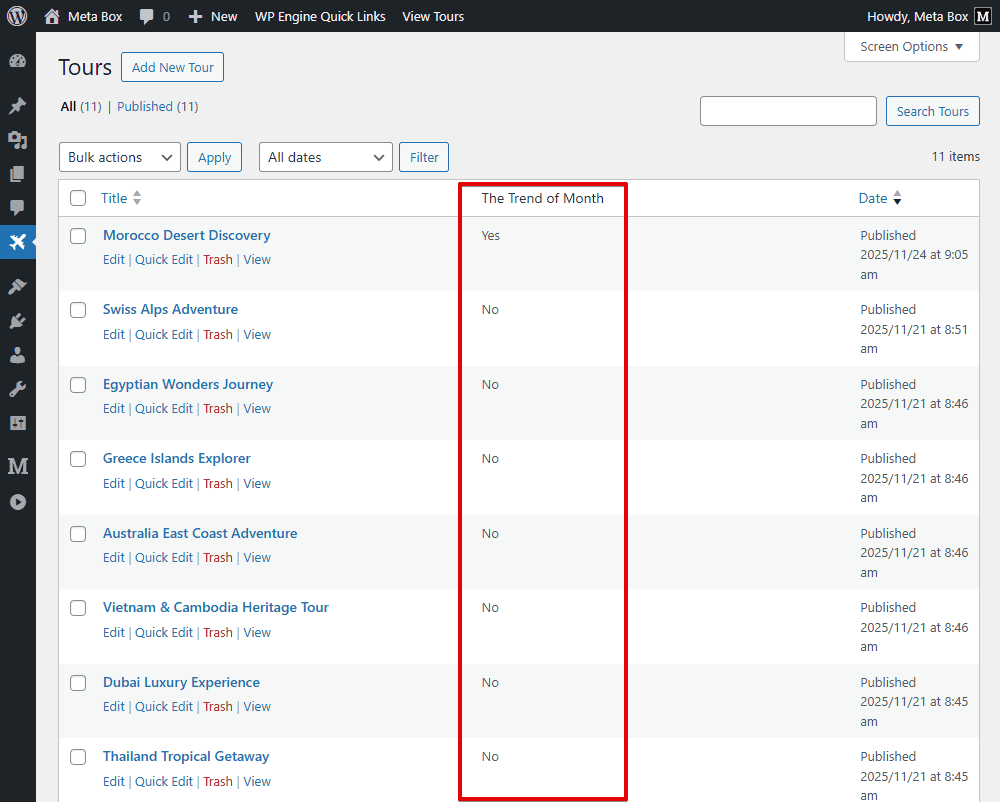This screenshot has height=805, width=1000.
Task: Check the select-all box in table header
Action: (x=77, y=197)
